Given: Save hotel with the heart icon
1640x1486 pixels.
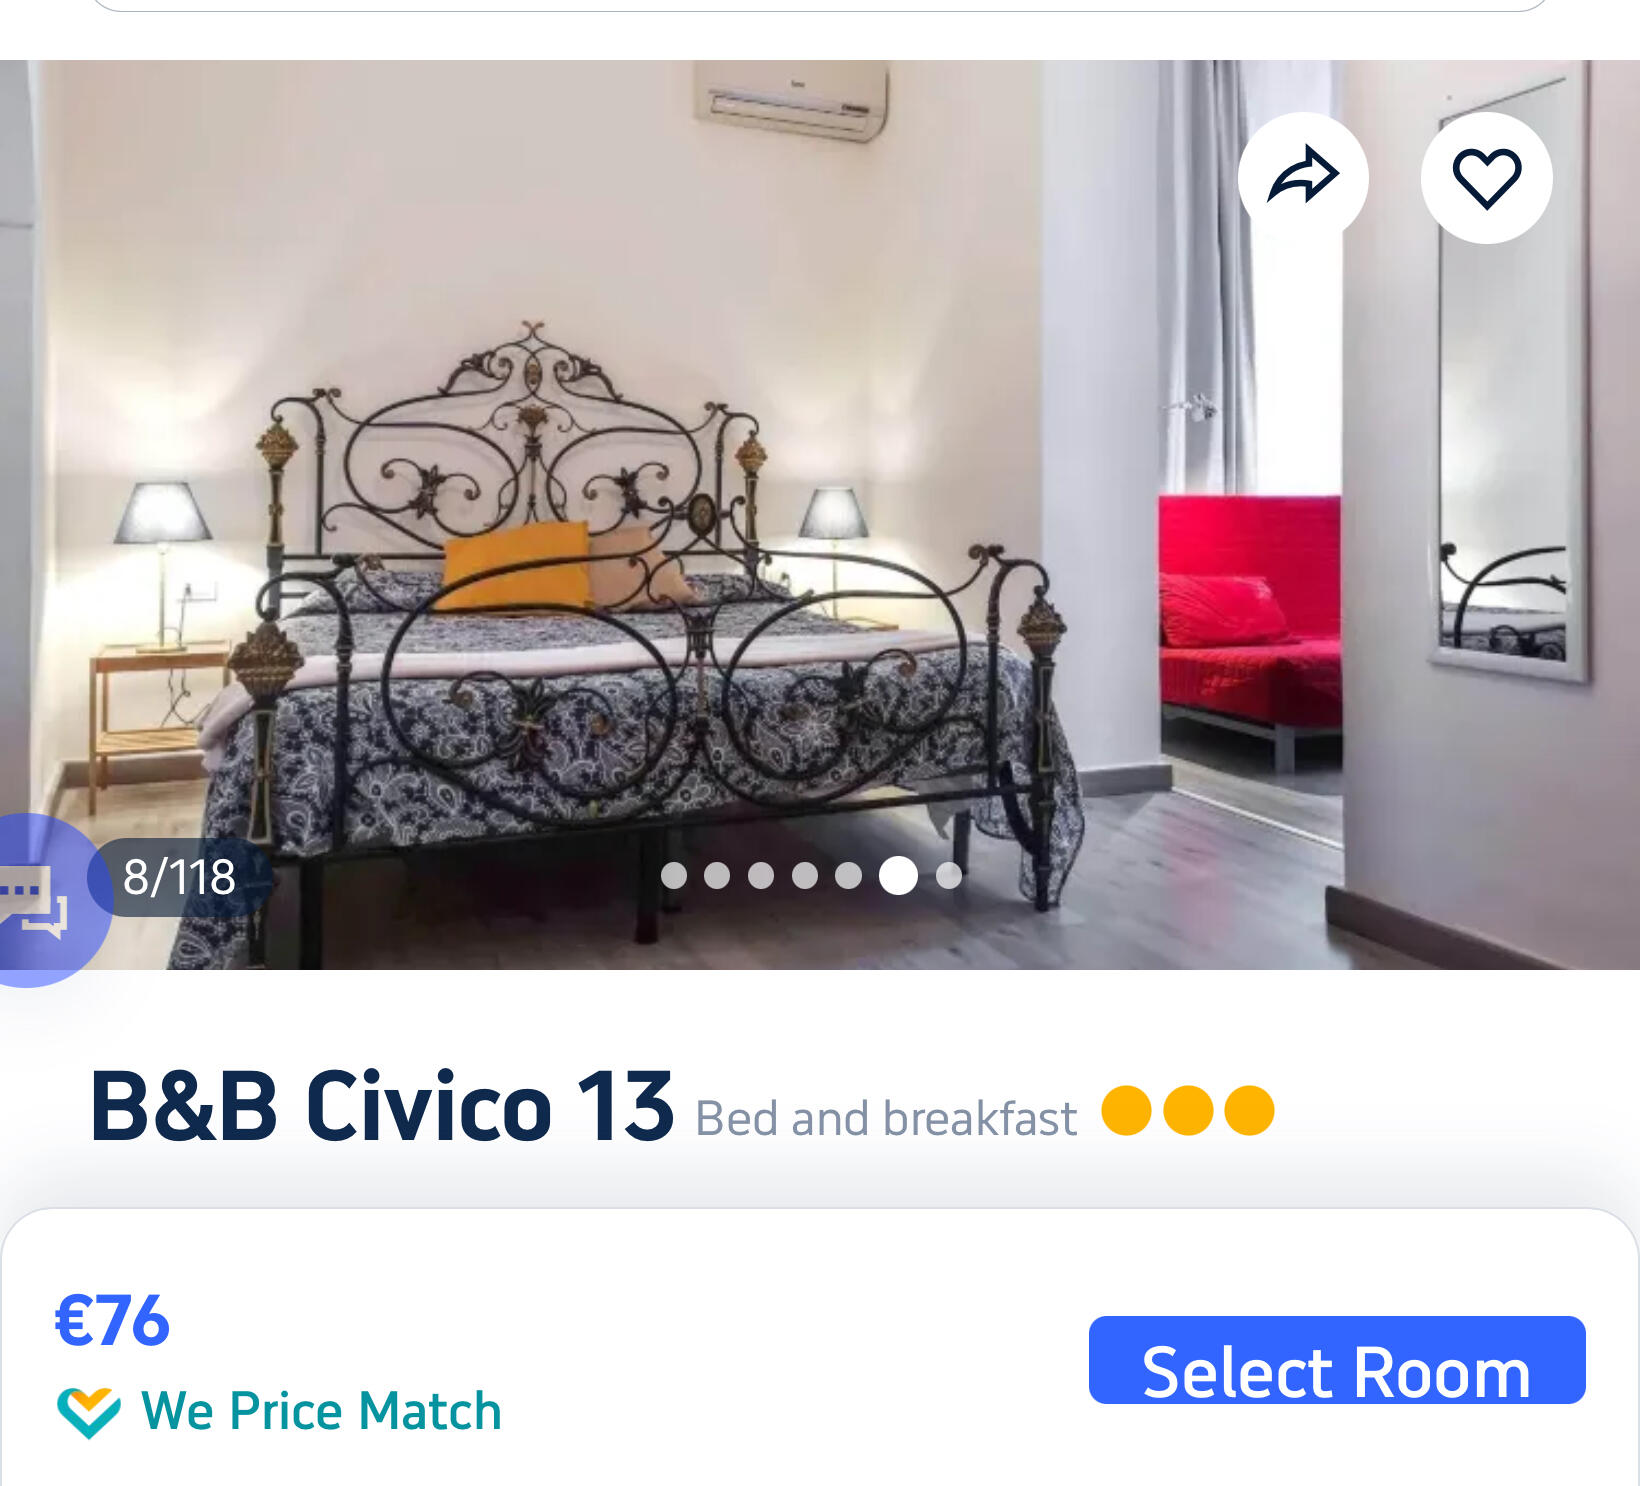Looking at the screenshot, I should 1486,177.
